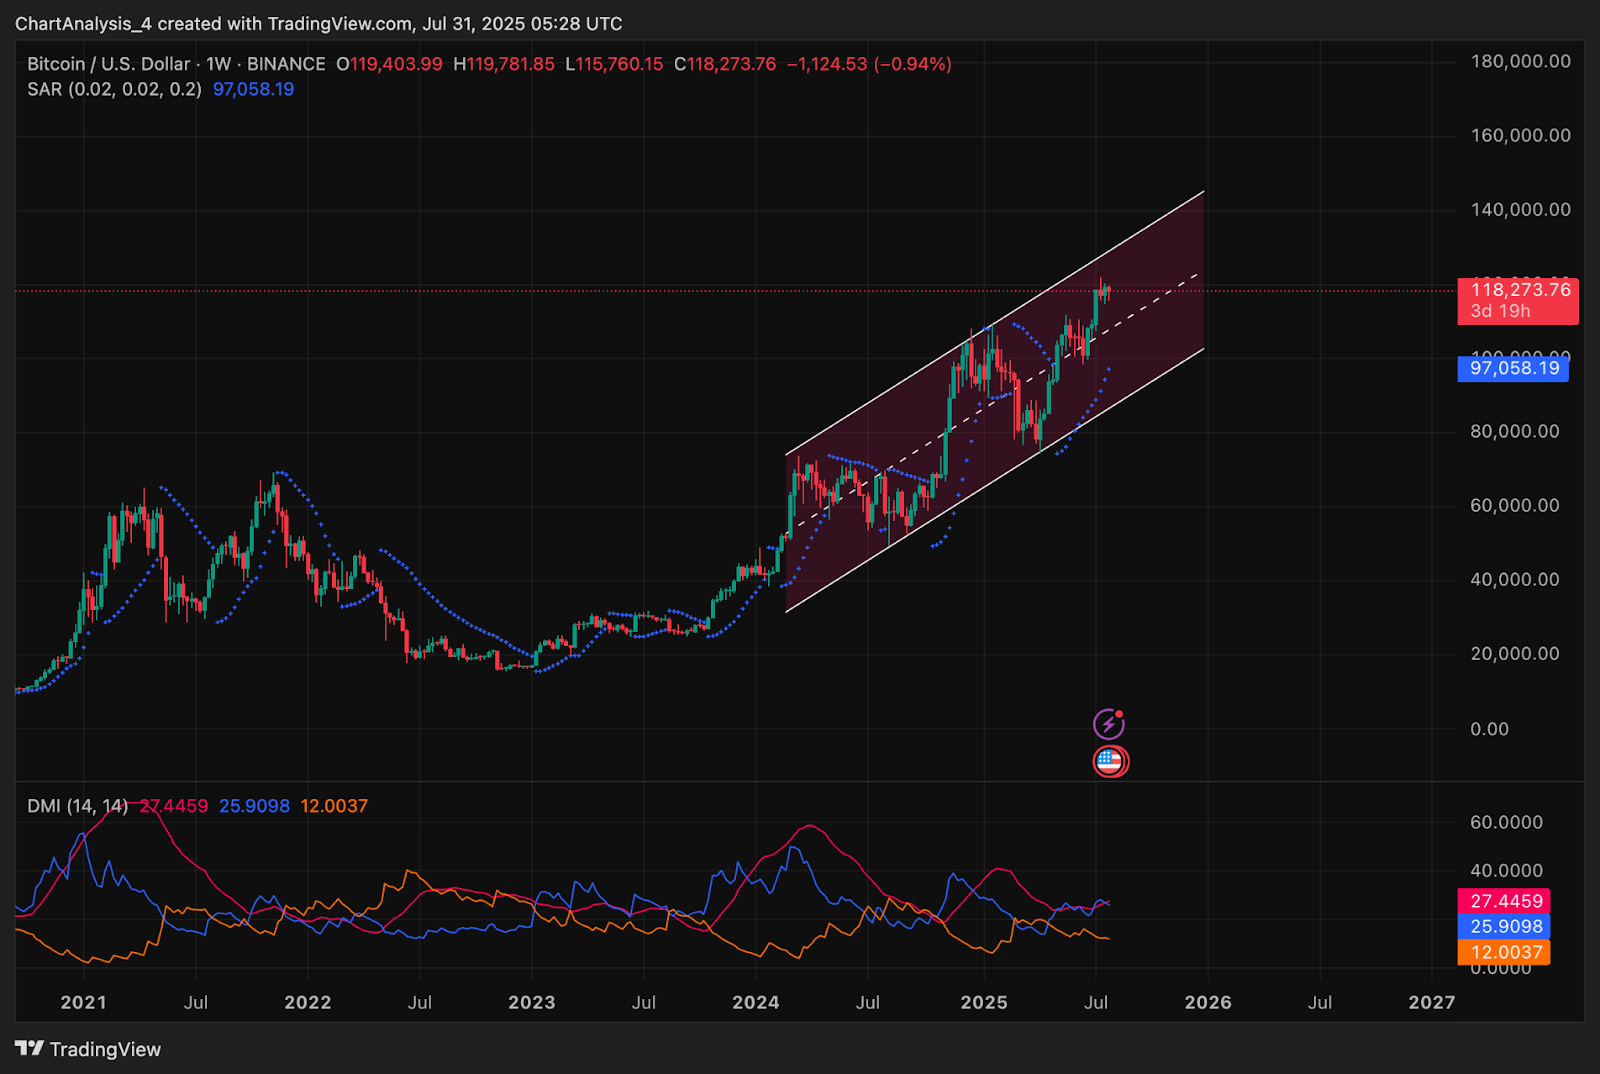Click the TradingView logo at bottom left

[88, 1049]
